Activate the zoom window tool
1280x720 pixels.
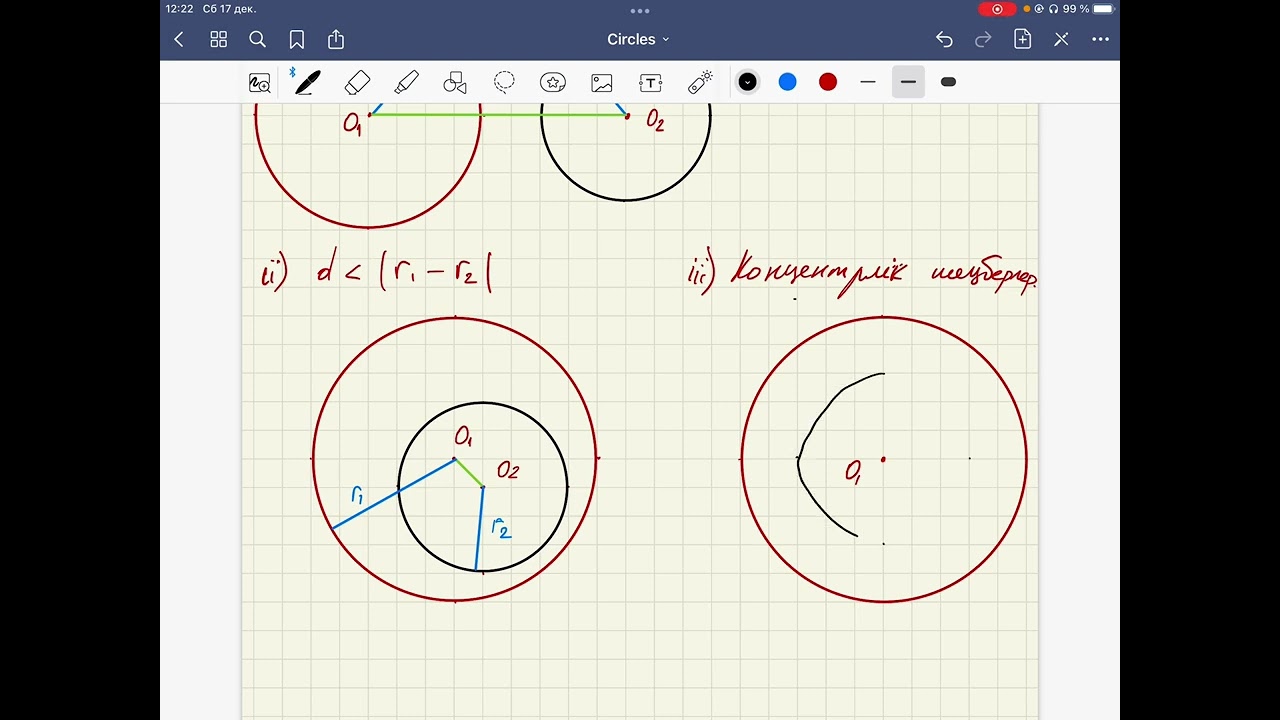click(x=260, y=83)
